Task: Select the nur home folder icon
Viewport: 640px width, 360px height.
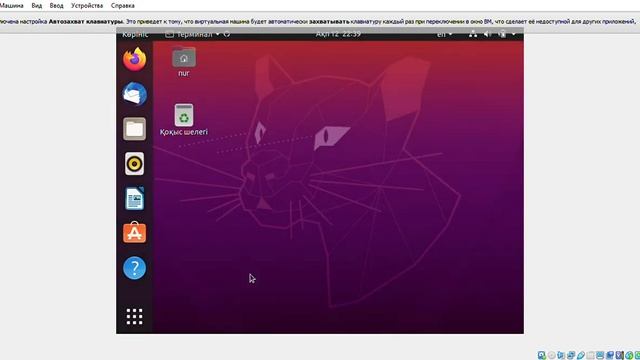Action: [184, 57]
